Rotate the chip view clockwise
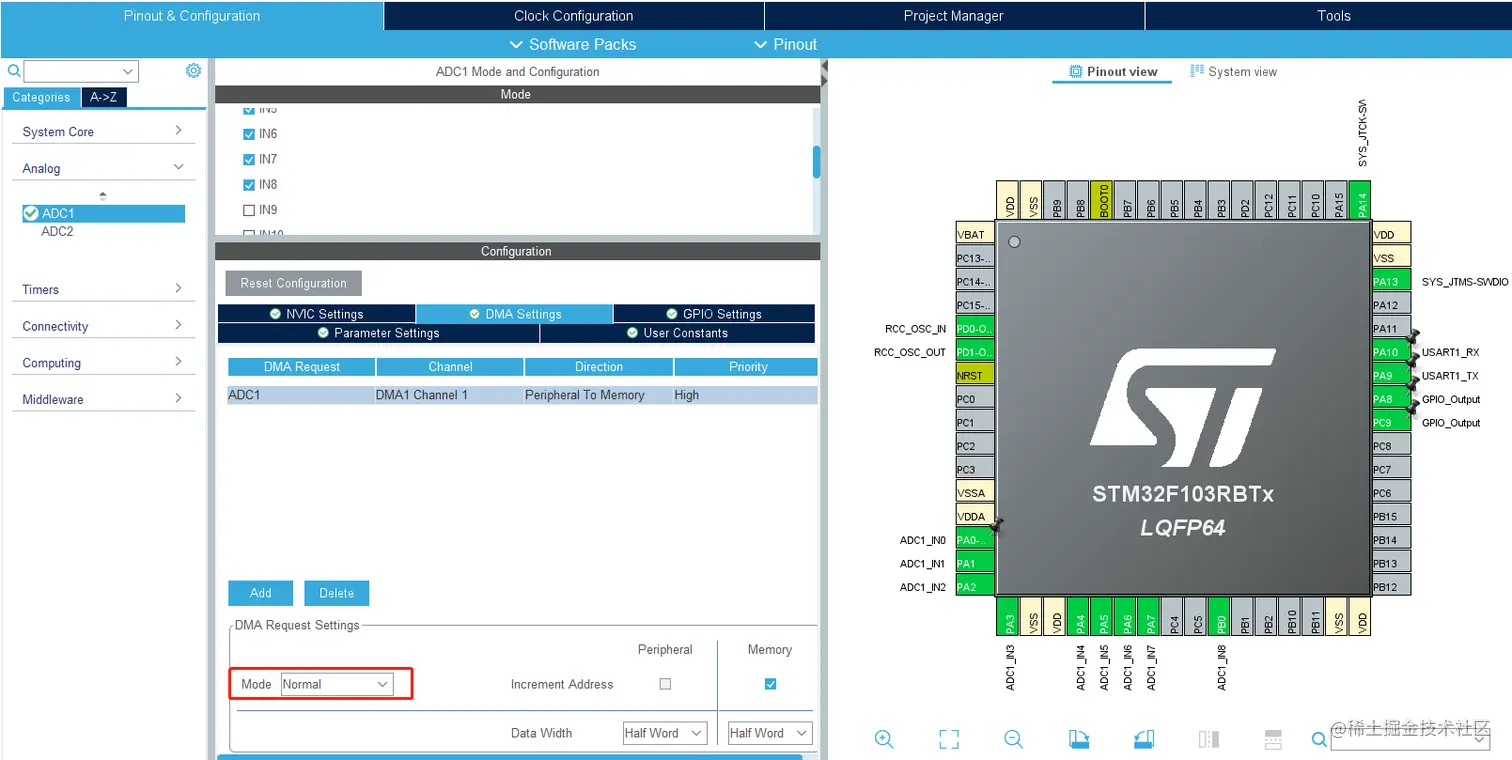 point(1079,739)
